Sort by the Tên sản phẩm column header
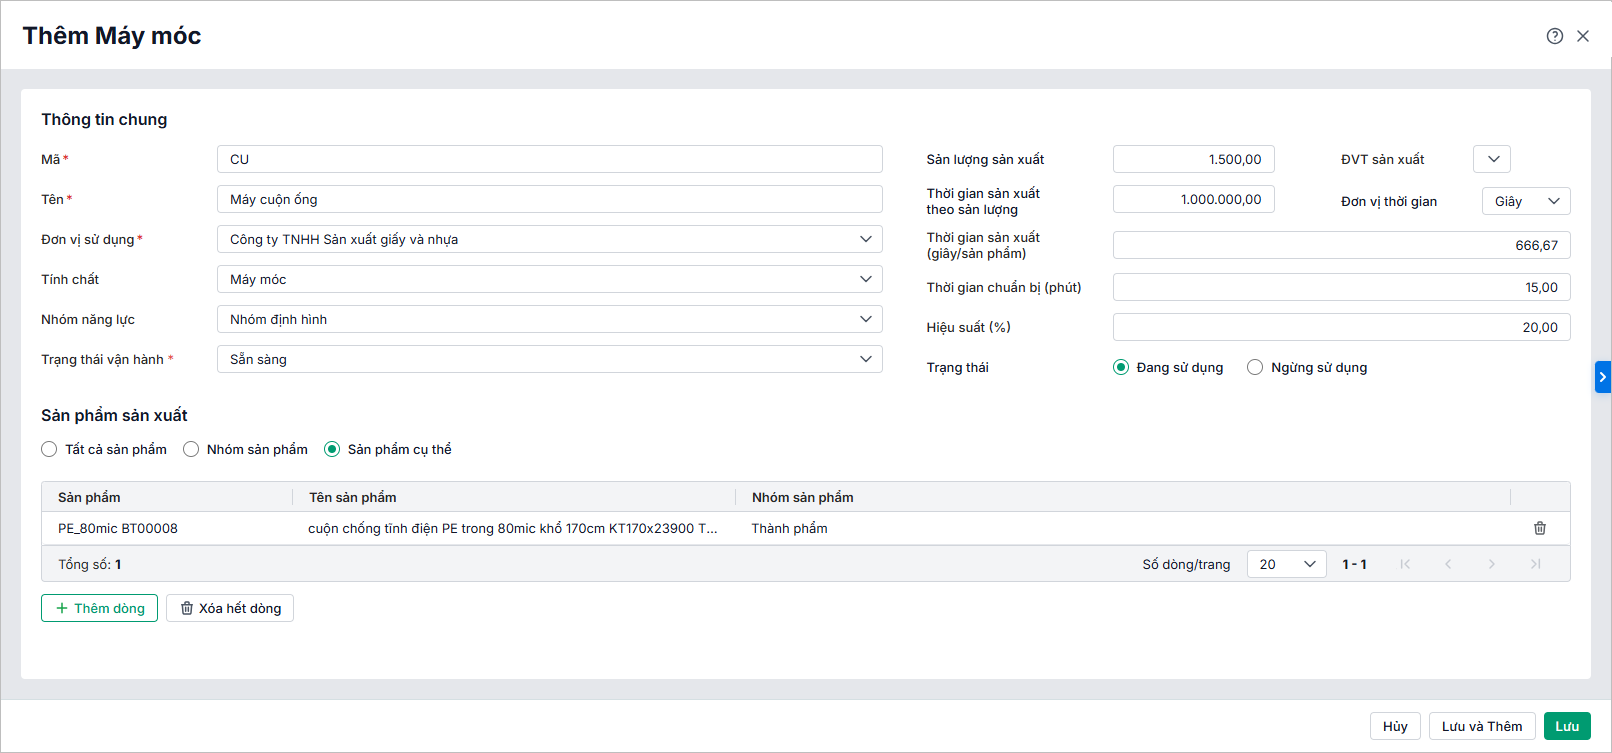This screenshot has height=753, width=1612. (352, 497)
